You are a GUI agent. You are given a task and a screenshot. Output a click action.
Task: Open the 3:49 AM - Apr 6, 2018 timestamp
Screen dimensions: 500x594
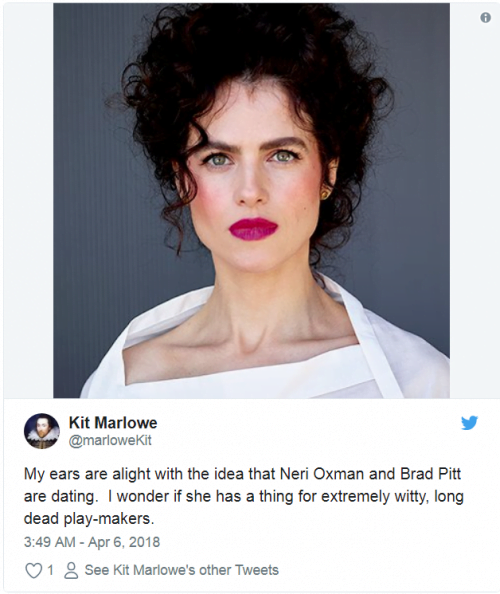(x=92, y=542)
